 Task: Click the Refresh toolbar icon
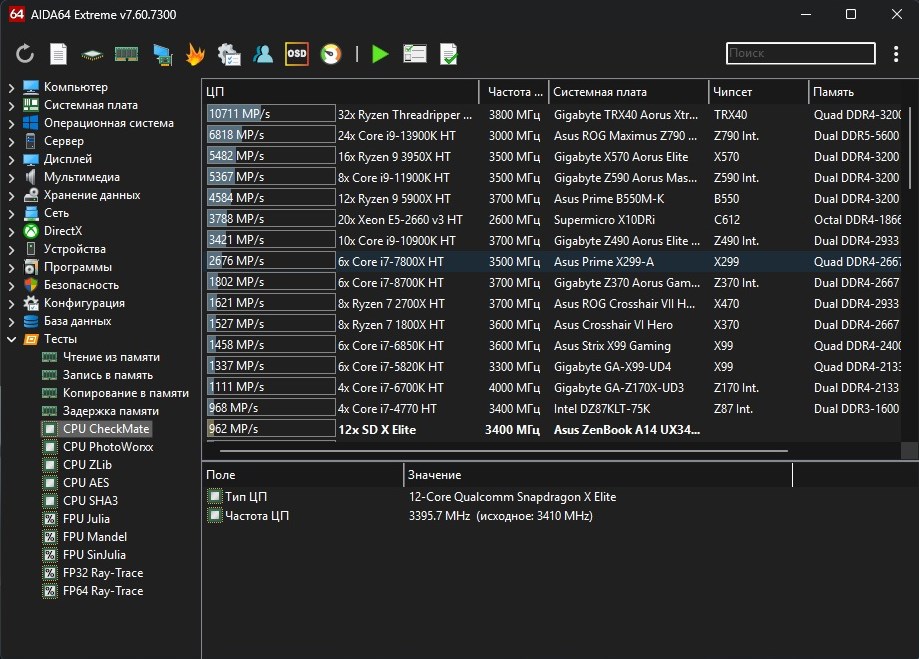25,54
